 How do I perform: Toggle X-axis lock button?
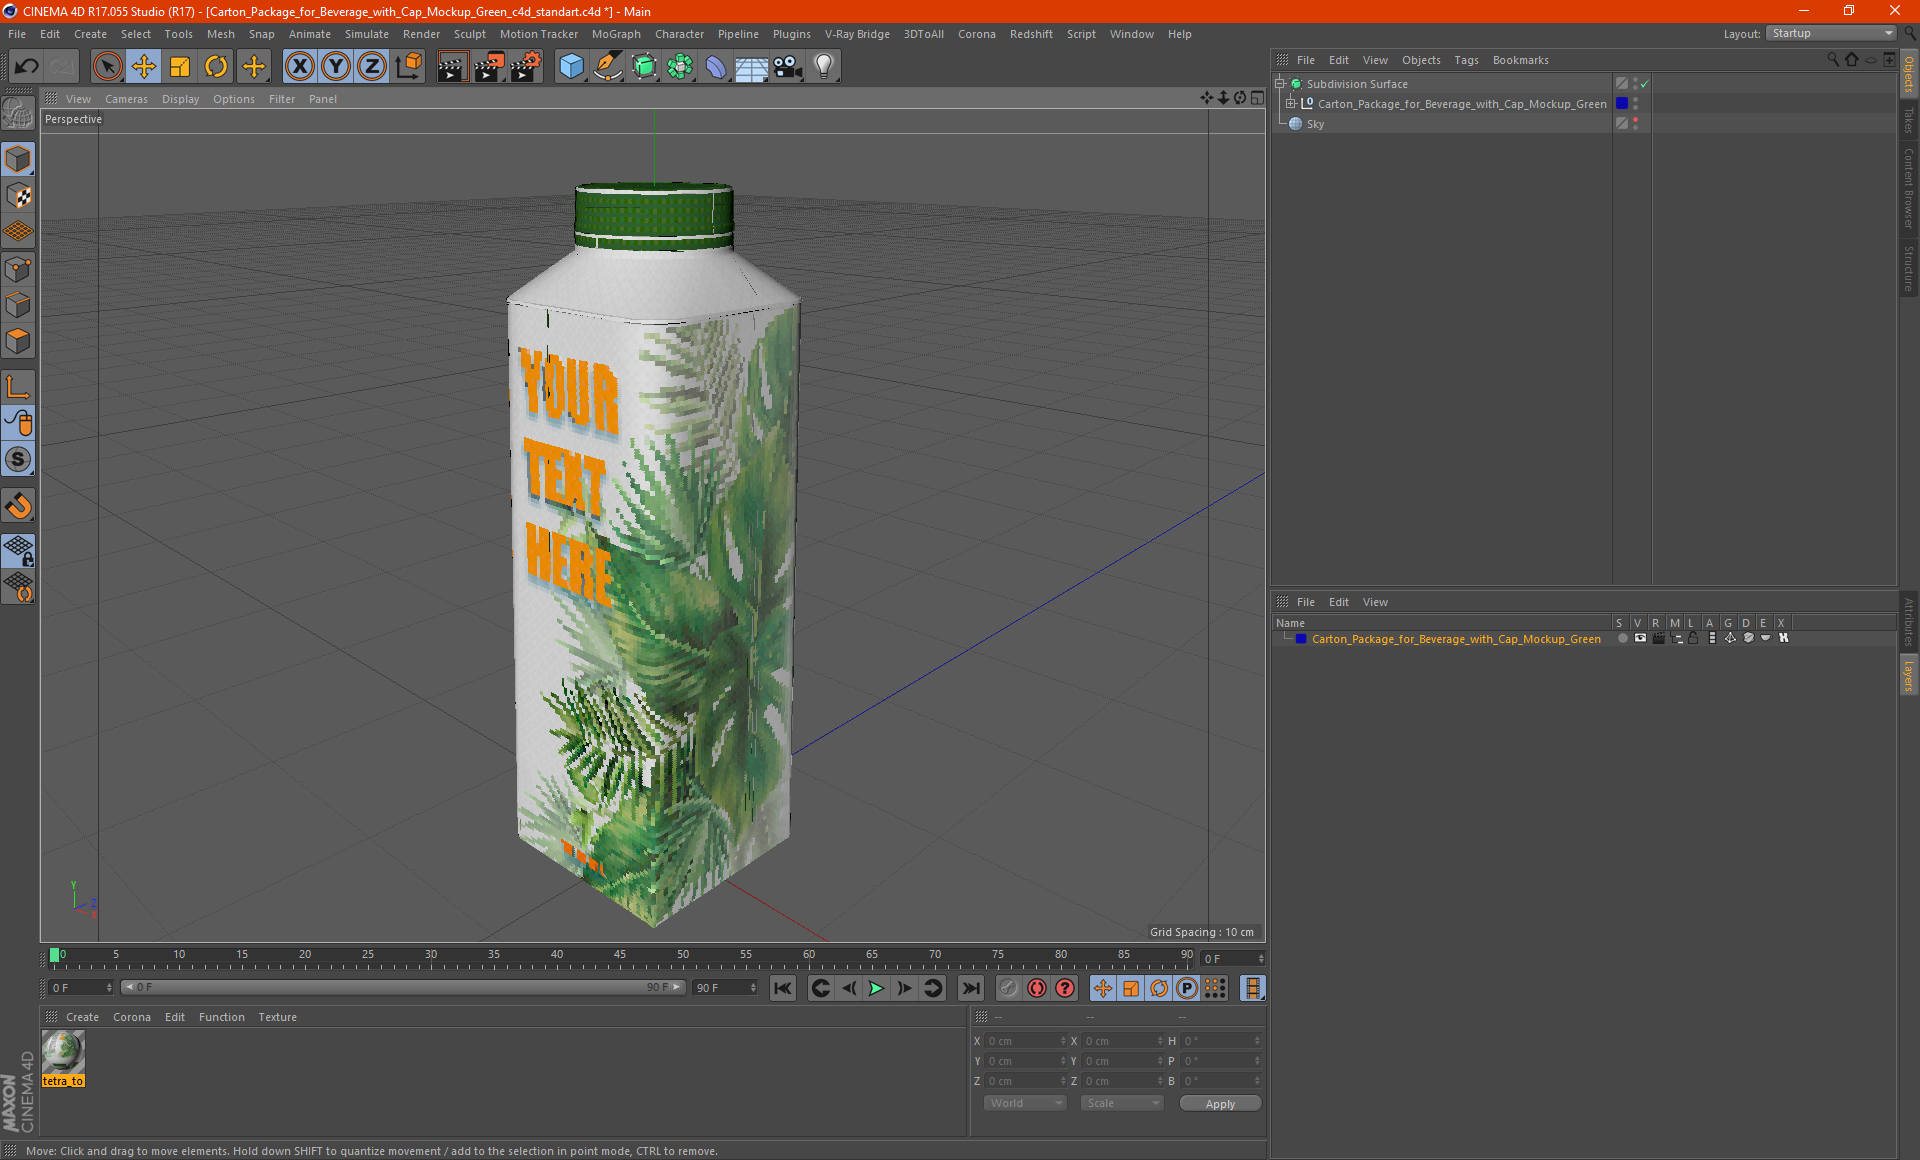[299, 67]
